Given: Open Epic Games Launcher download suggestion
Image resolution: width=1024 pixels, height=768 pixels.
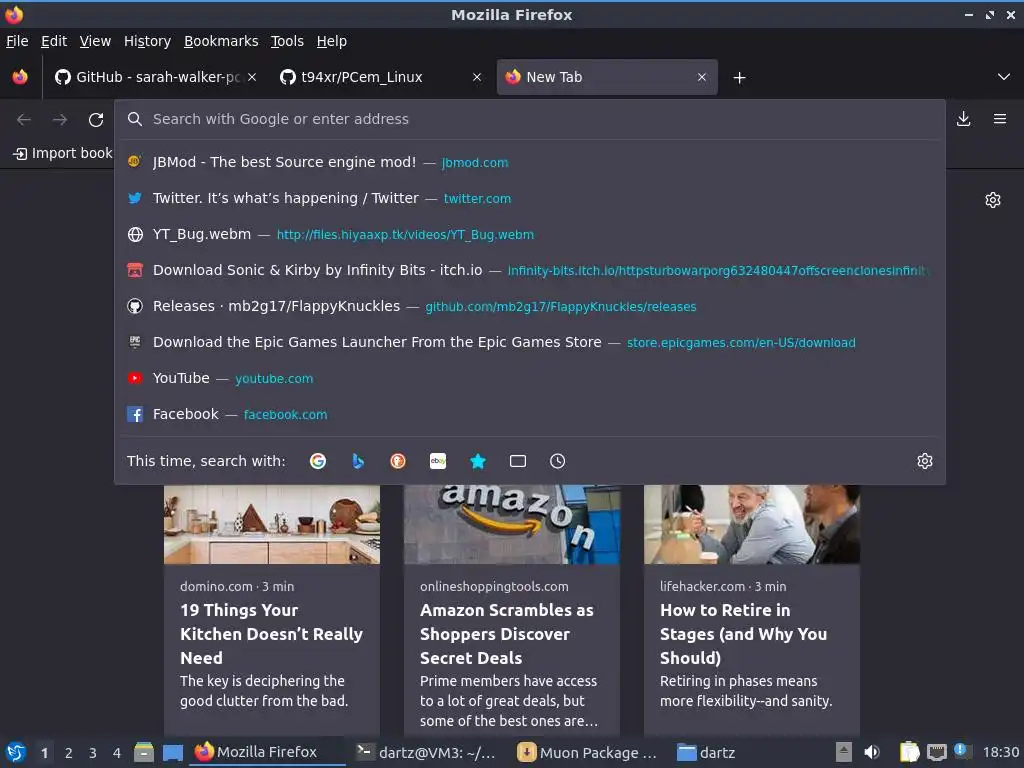Looking at the screenshot, I should click(x=530, y=342).
